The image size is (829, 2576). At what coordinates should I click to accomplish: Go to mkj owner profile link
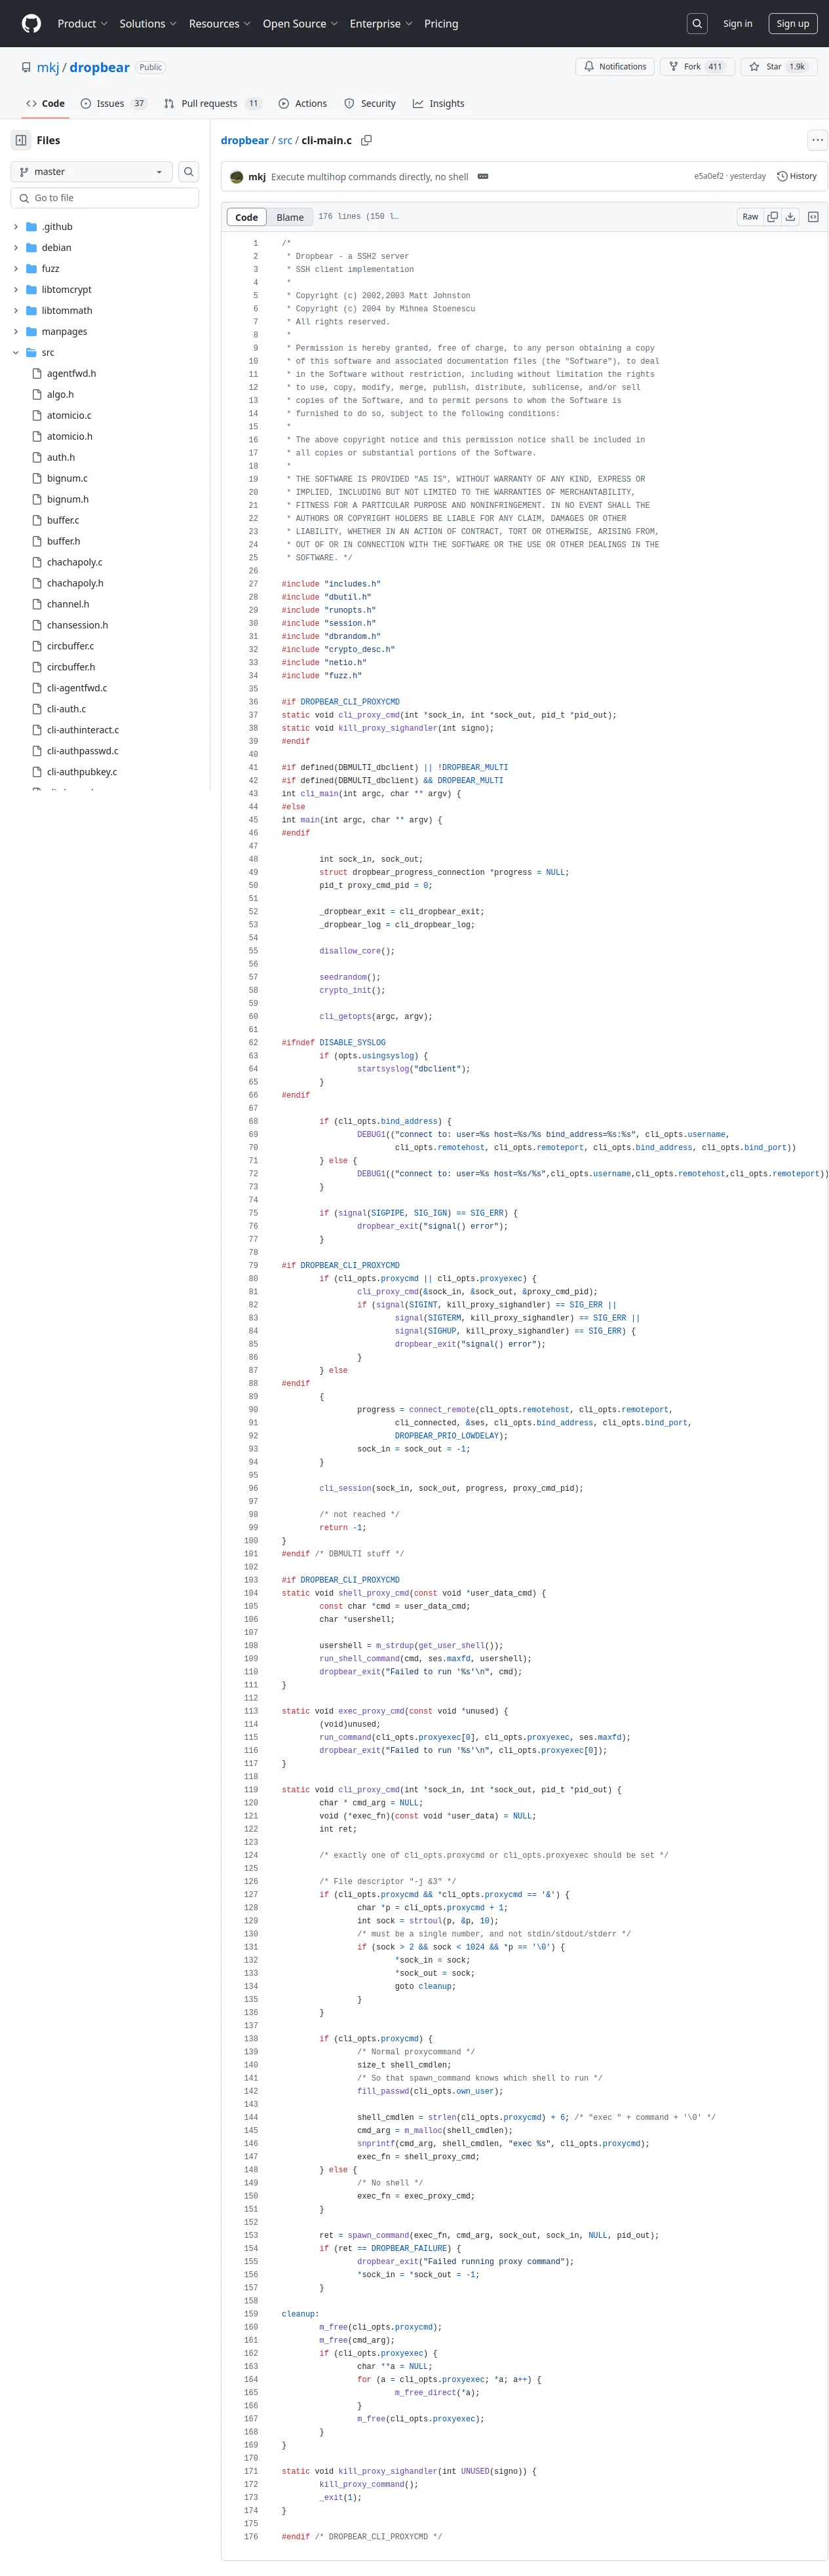click(48, 67)
